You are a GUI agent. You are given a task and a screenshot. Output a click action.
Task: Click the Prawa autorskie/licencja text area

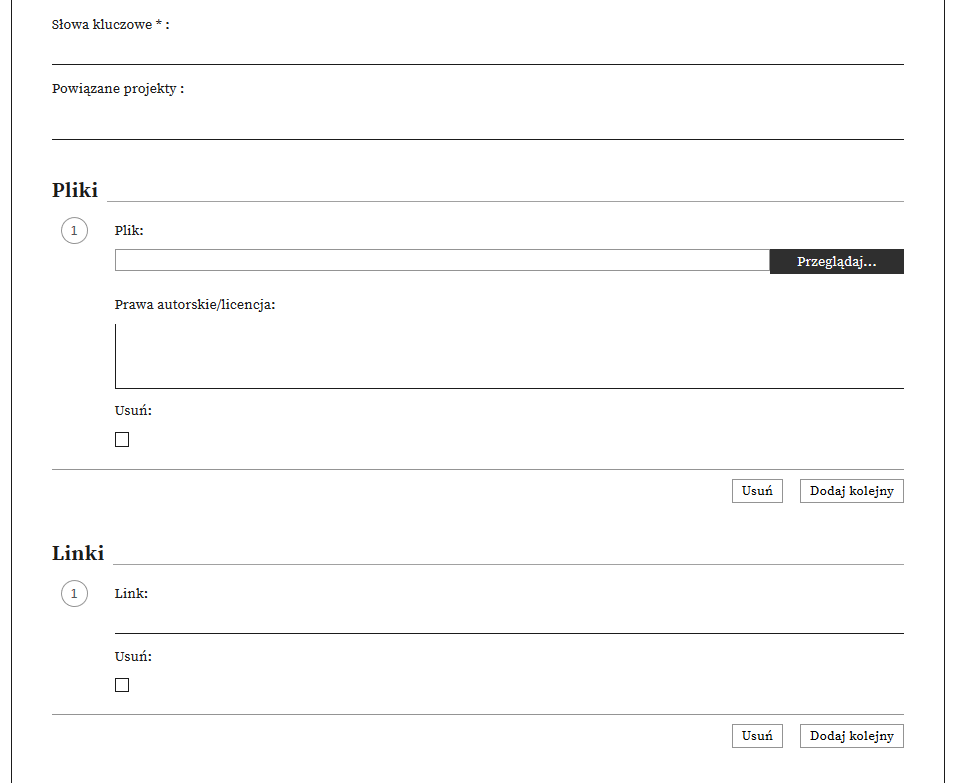point(509,356)
